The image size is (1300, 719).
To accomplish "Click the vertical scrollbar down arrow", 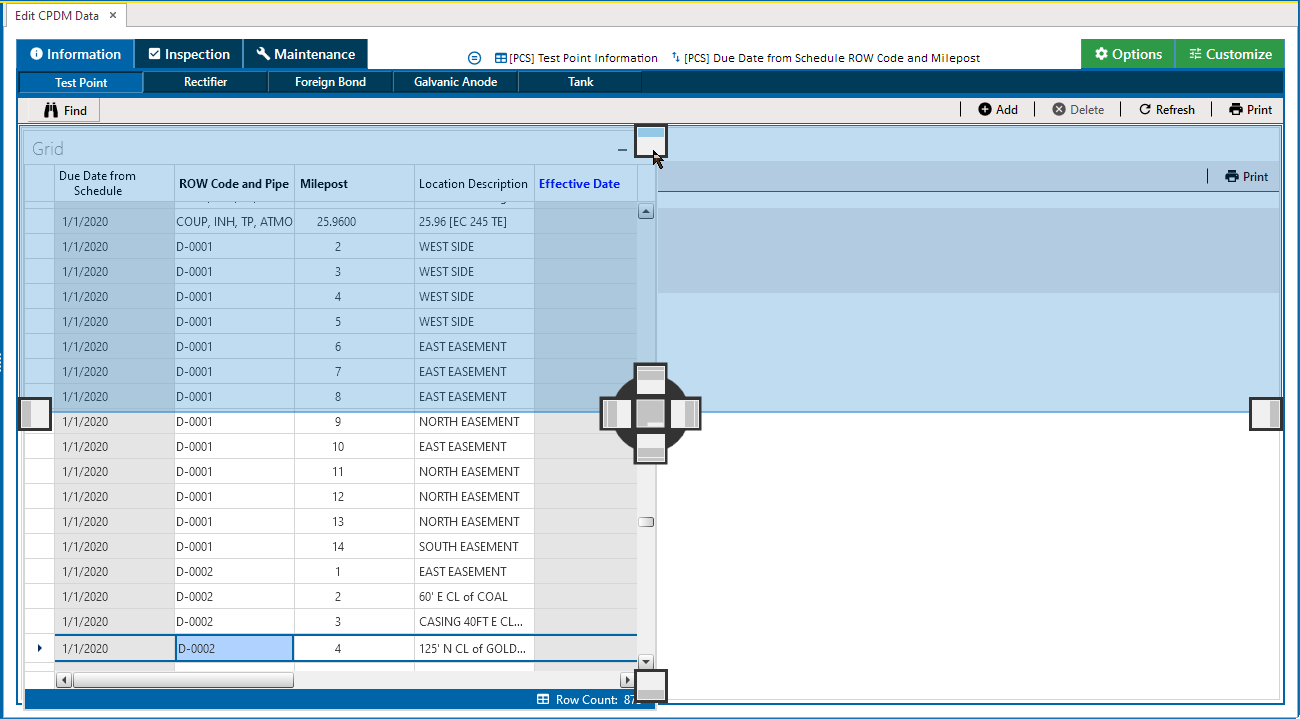I will [646, 661].
